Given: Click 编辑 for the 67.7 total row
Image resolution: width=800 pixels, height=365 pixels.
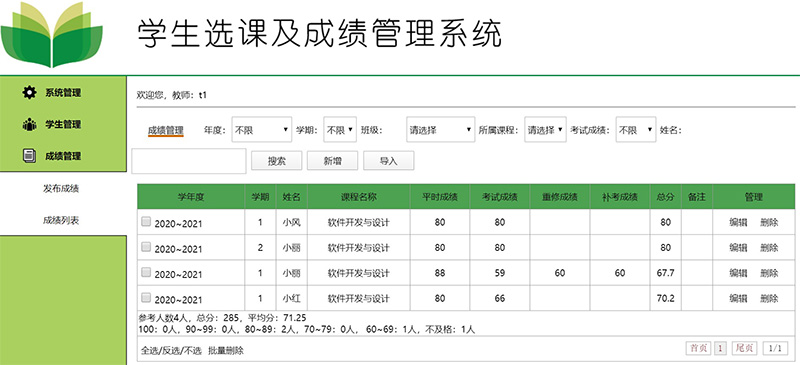Looking at the screenshot, I should pyautogui.click(x=738, y=273).
